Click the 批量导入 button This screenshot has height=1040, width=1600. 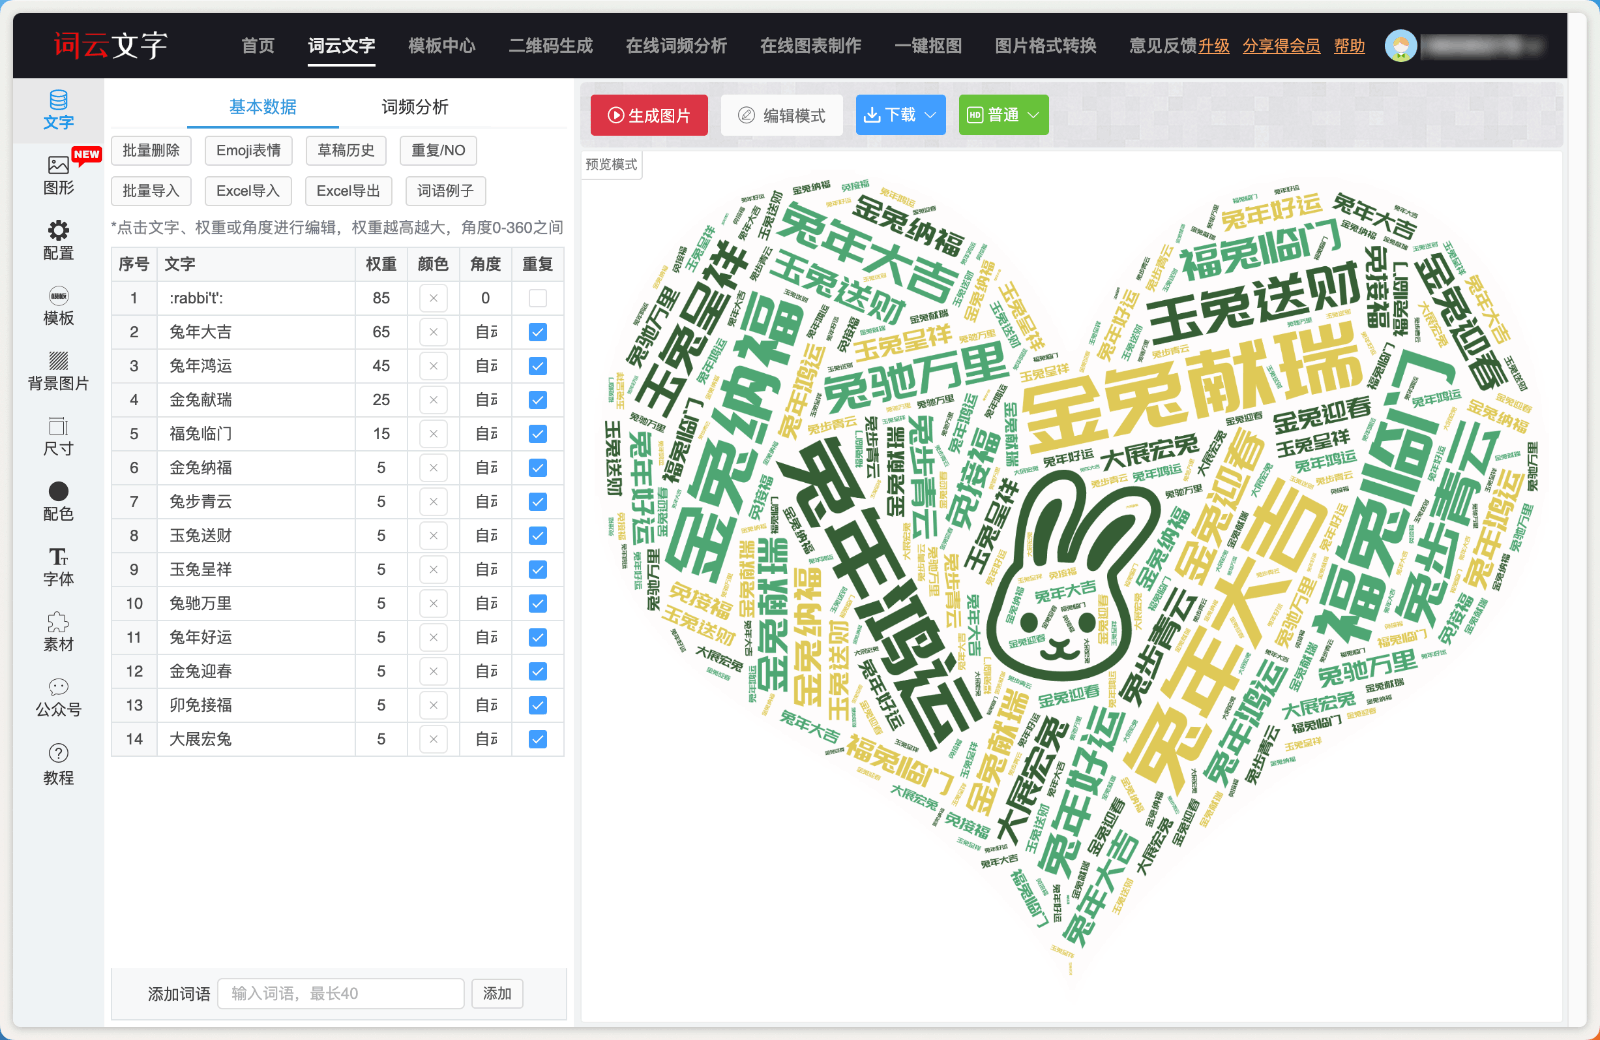[x=151, y=191]
